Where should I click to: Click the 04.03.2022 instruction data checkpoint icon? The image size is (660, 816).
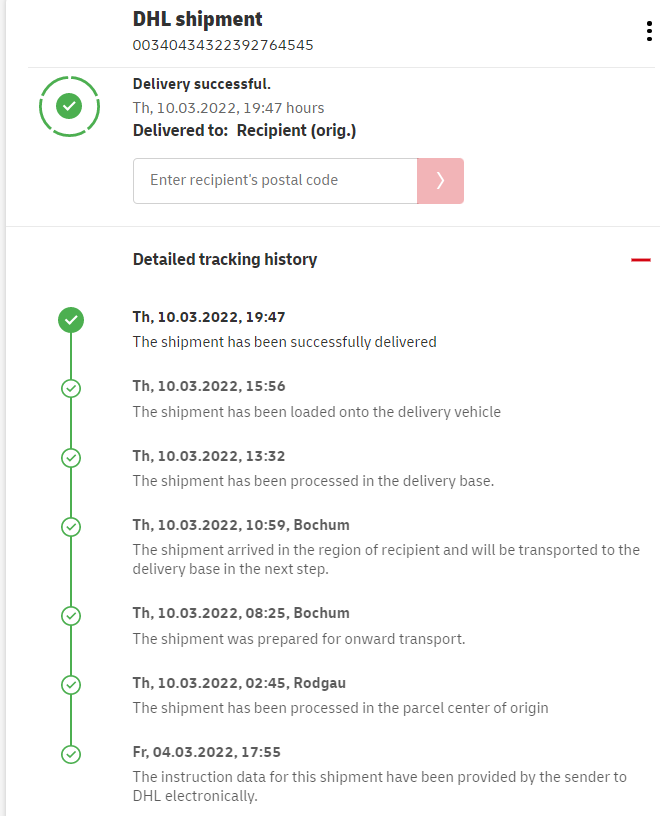pyautogui.click(x=71, y=755)
